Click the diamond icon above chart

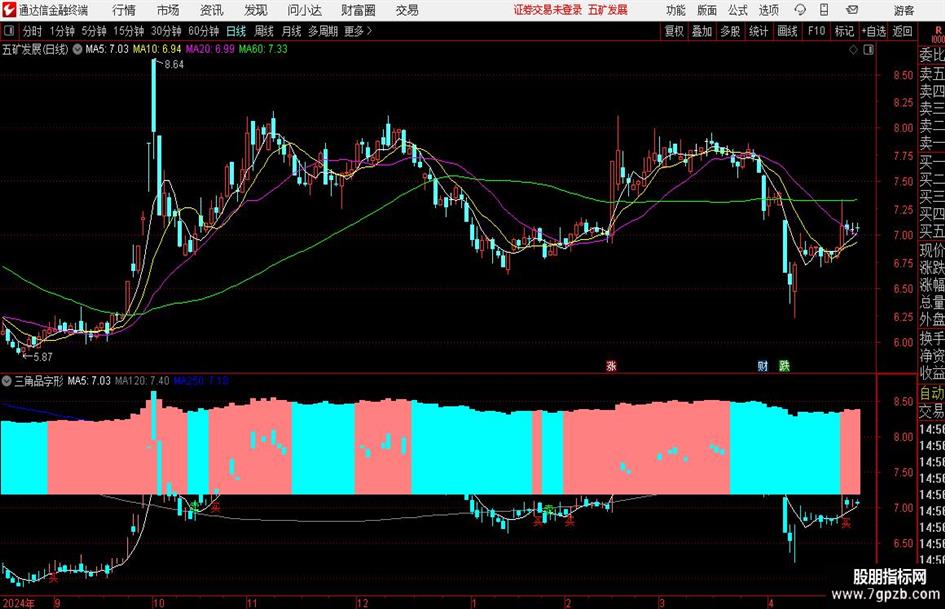(853, 49)
